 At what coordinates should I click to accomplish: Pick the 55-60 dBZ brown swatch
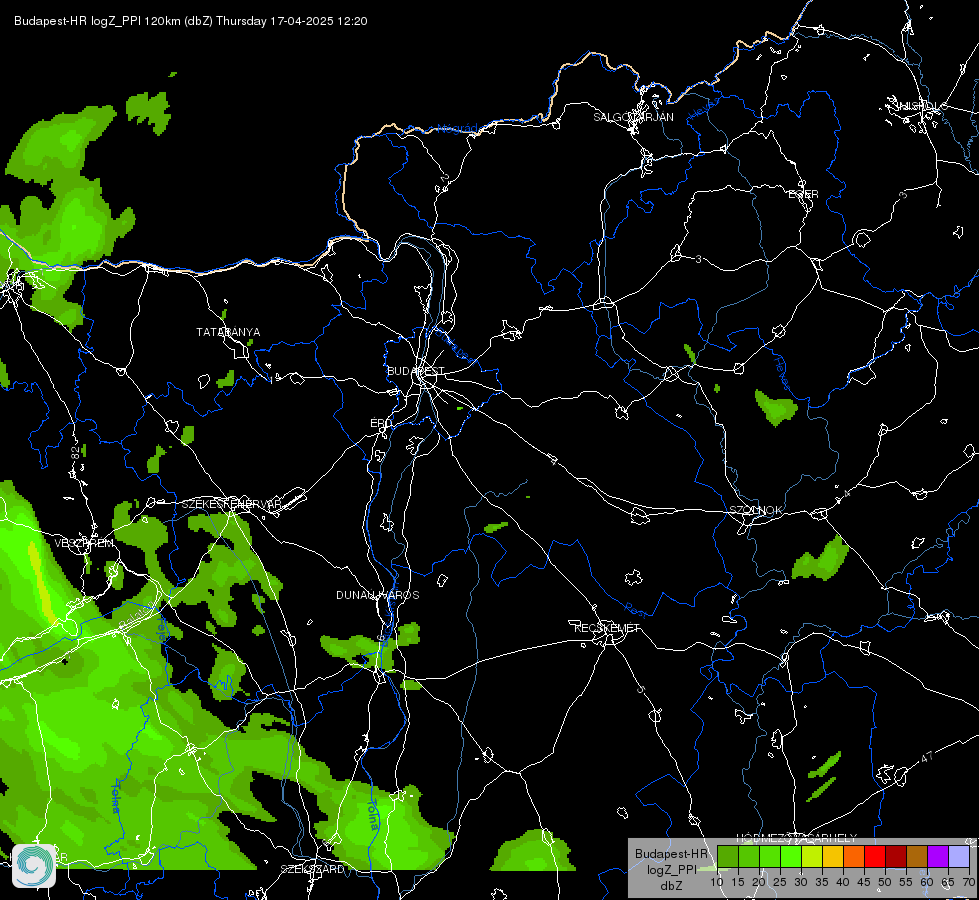(917, 857)
